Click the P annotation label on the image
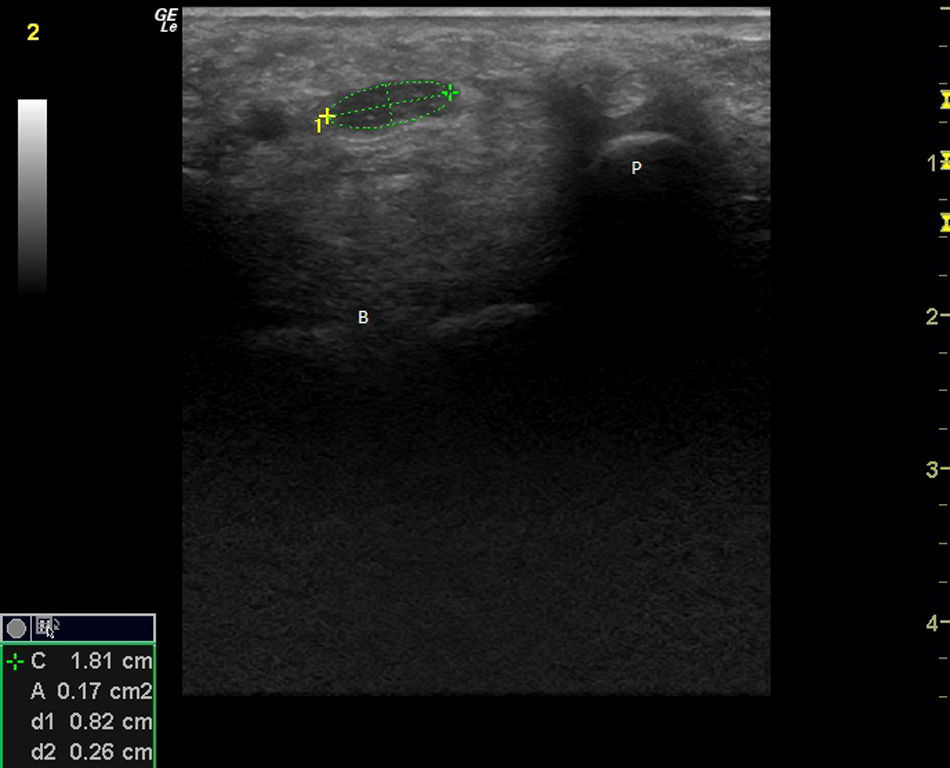The image size is (950, 768). [636, 168]
